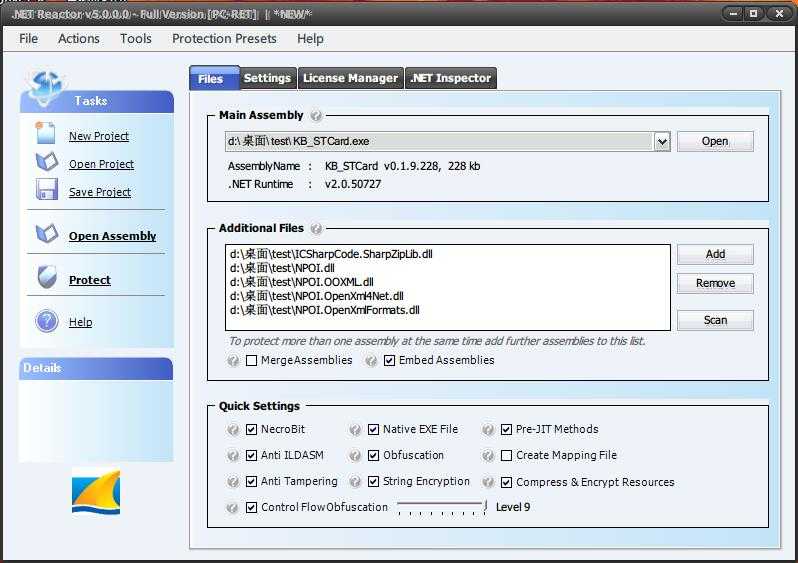798x563 pixels.
Task: Click the help icon beside Main Assembly
Action: point(316,116)
